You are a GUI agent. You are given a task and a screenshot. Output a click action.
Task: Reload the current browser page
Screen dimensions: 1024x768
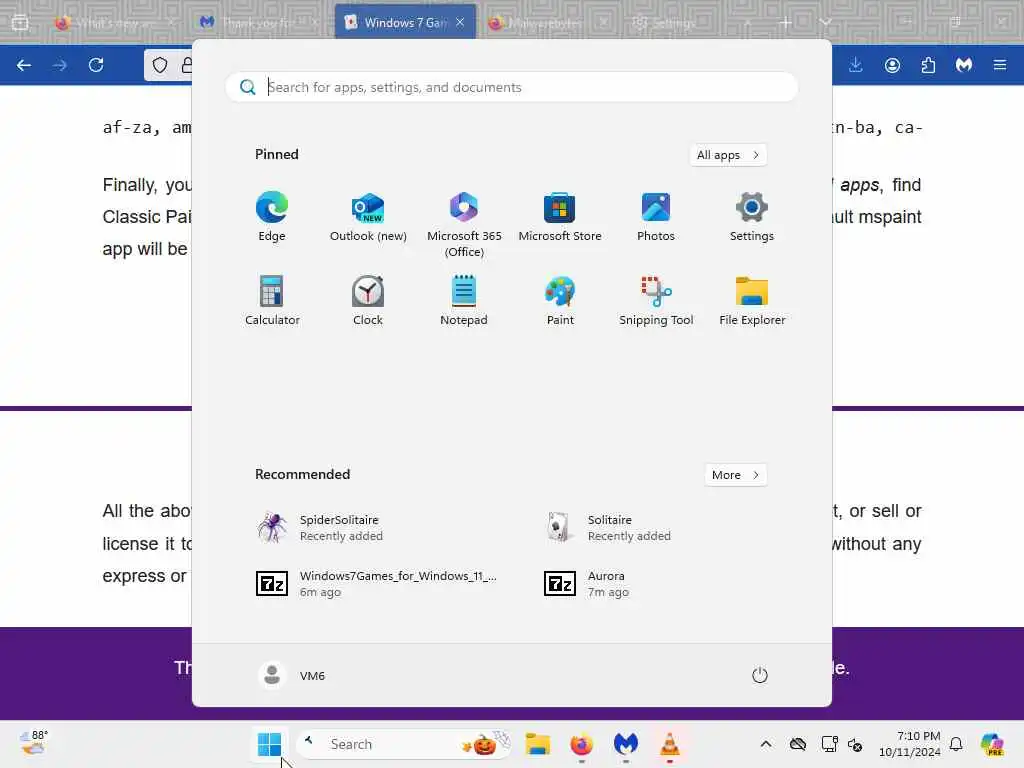click(x=96, y=65)
